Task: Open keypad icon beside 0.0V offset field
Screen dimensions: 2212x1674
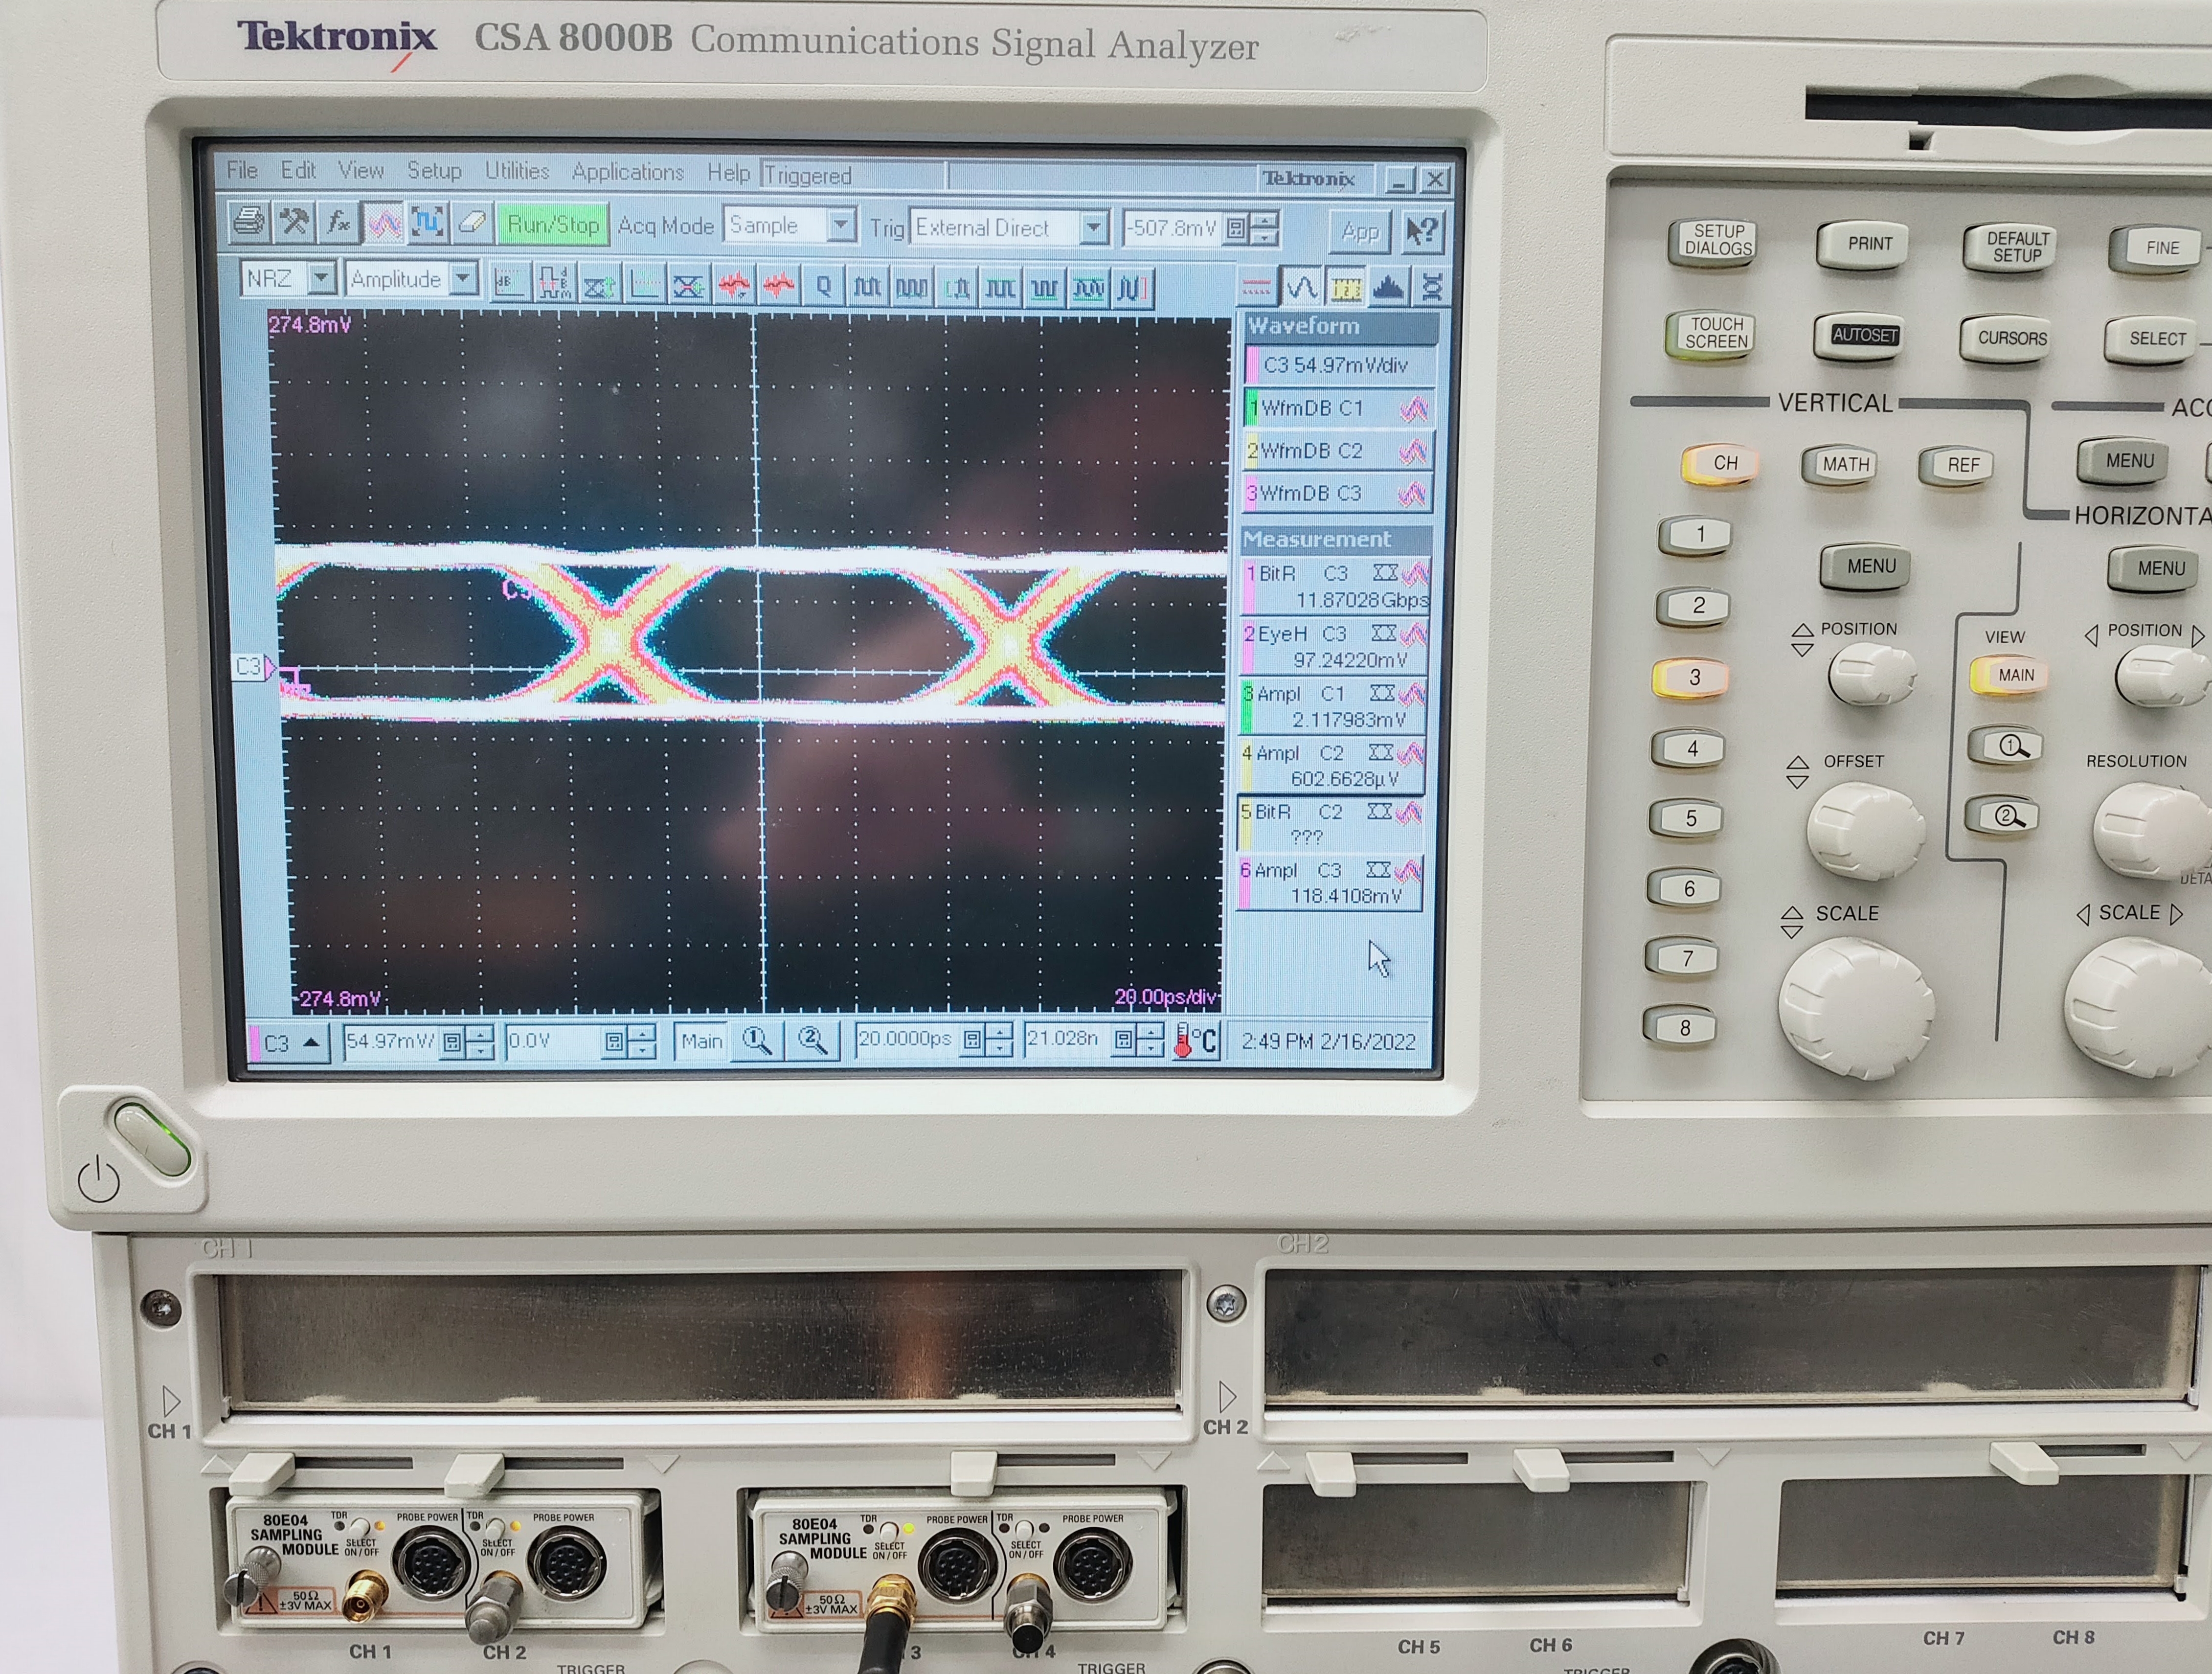Action: pyautogui.click(x=614, y=1043)
